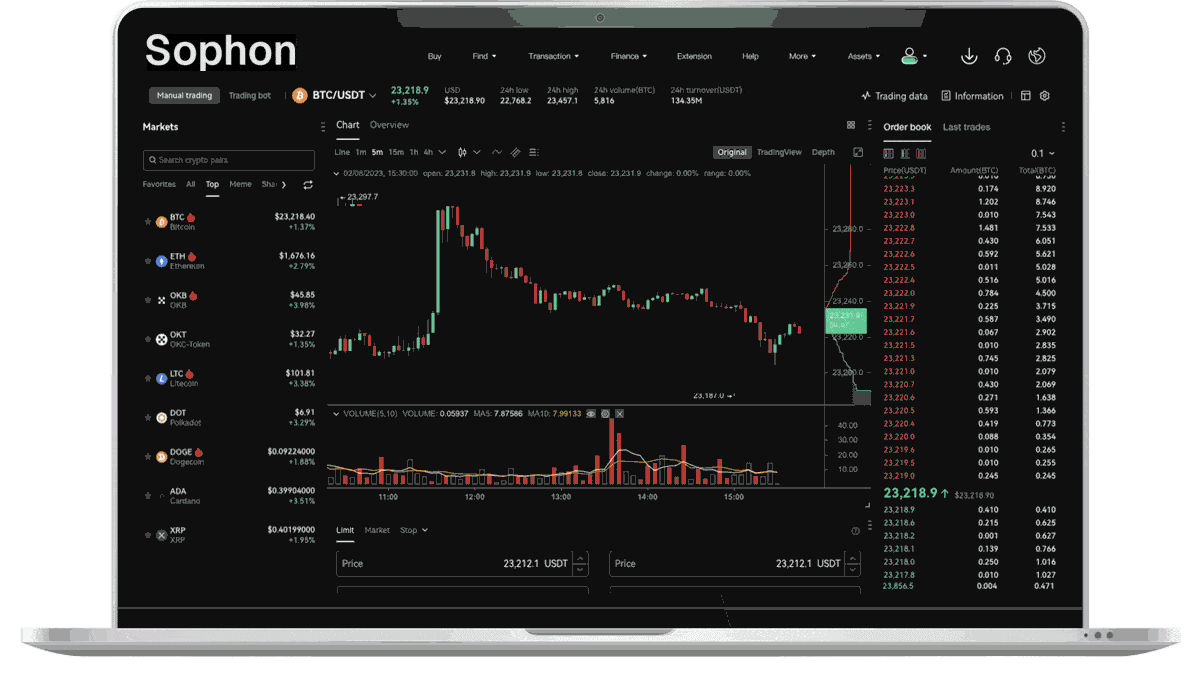Open the trading settings gear icon
The width and height of the screenshot is (1200, 699).
point(1045,96)
